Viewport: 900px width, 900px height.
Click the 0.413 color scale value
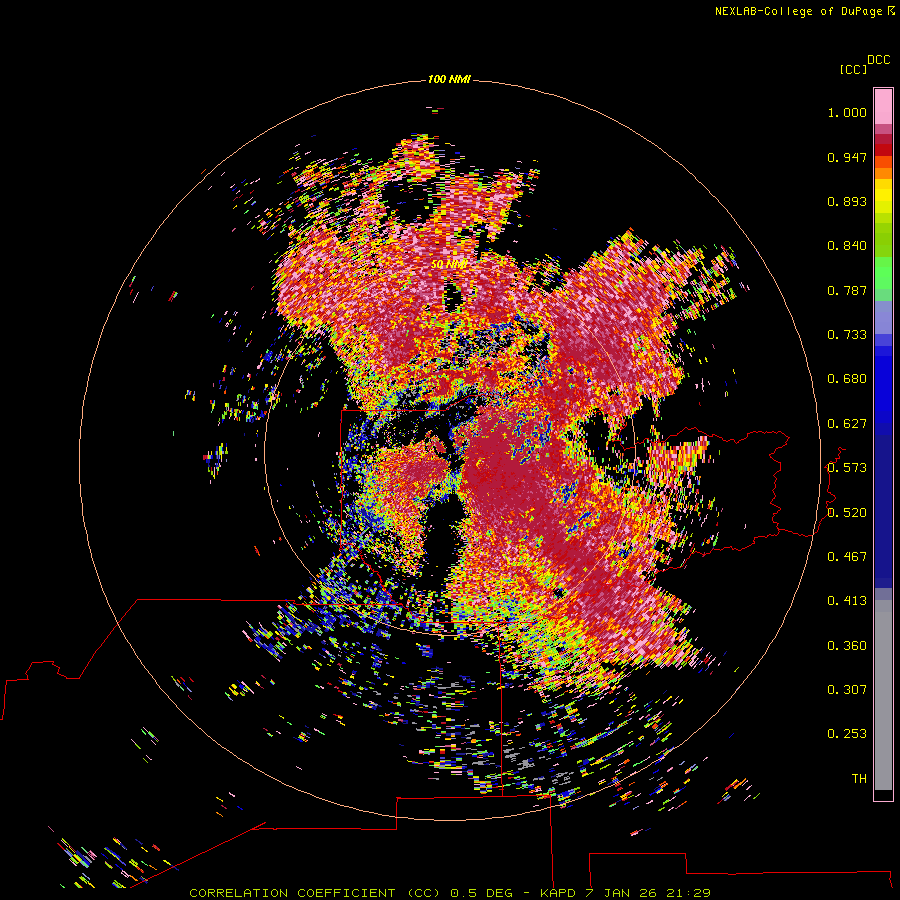point(847,601)
